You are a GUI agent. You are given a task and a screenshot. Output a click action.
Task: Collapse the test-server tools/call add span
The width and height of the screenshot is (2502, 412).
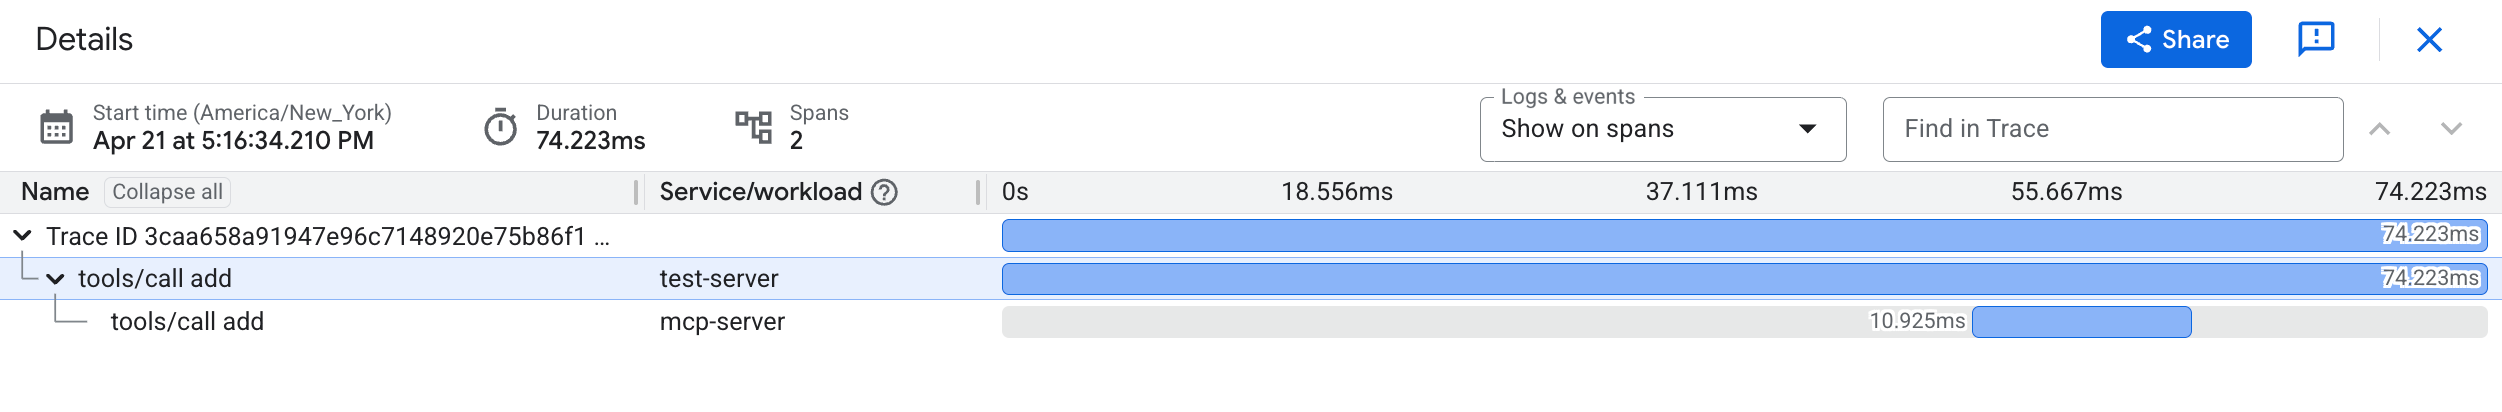click(x=56, y=279)
